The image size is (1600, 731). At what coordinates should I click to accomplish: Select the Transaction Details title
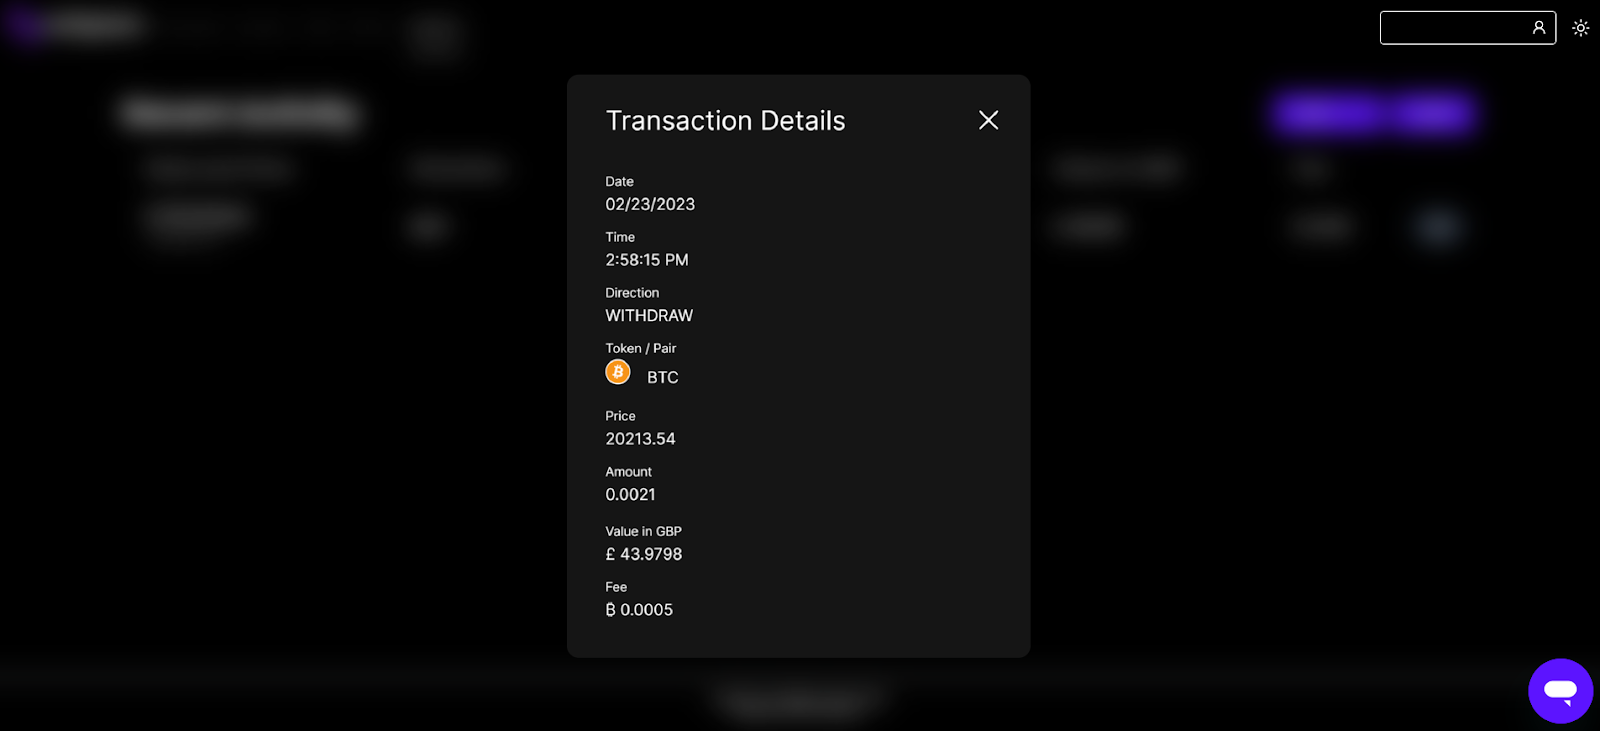click(x=725, y=121)
